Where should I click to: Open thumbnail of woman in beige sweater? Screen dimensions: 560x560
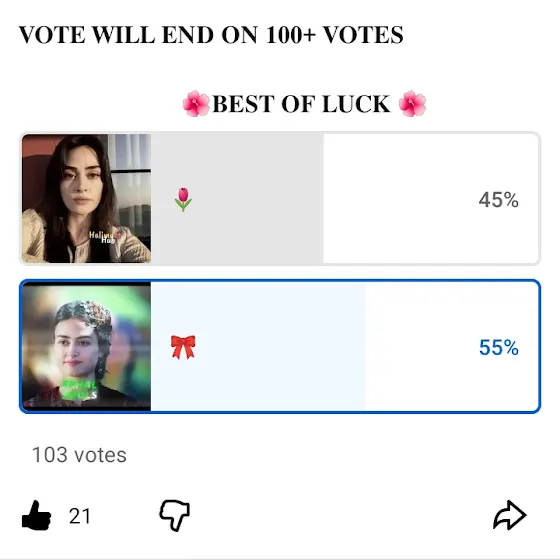86,199
